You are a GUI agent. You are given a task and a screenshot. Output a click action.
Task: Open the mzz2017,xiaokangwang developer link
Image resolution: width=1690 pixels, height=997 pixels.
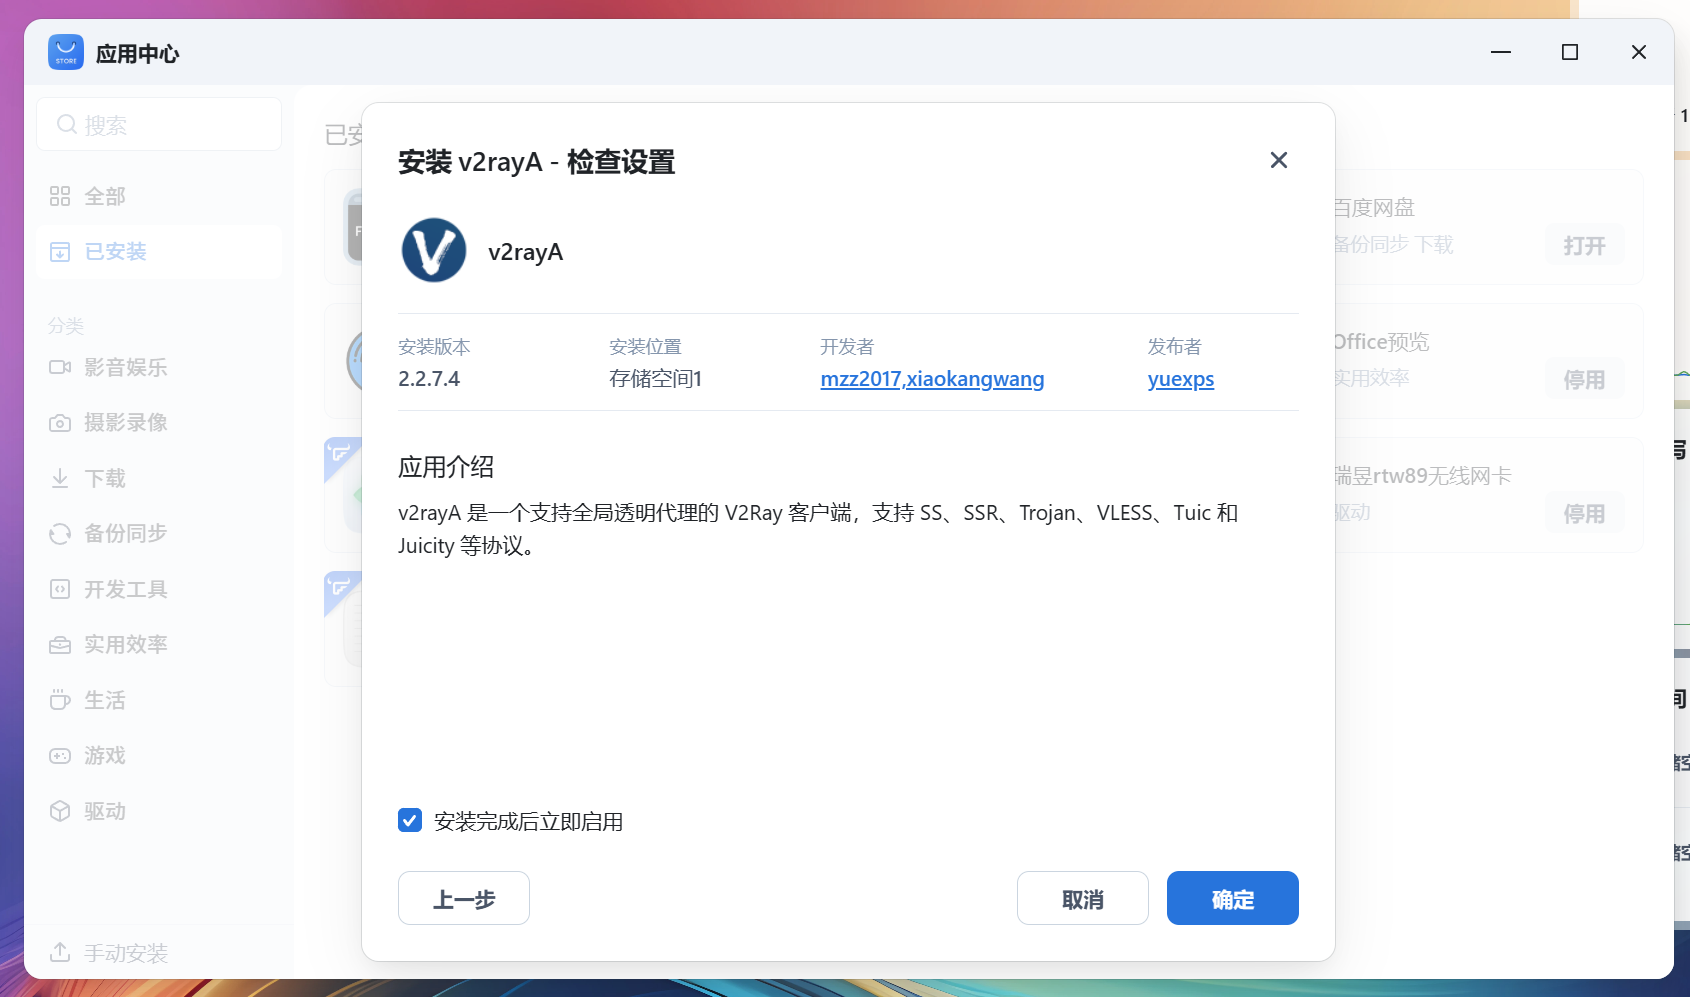(x=931, y=379)
